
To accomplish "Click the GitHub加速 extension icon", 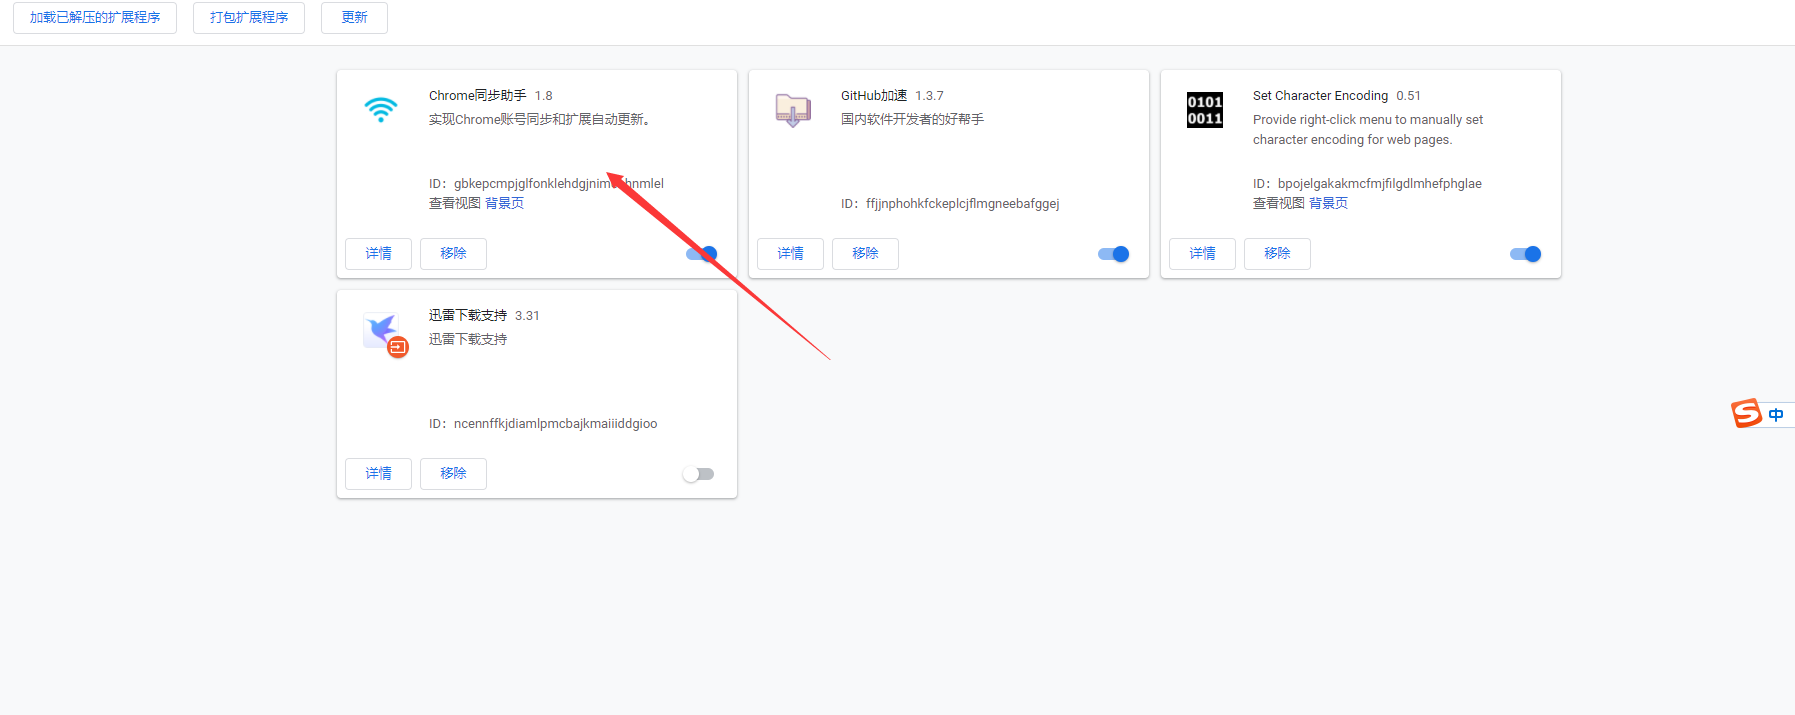I will [x=793, y=109].
